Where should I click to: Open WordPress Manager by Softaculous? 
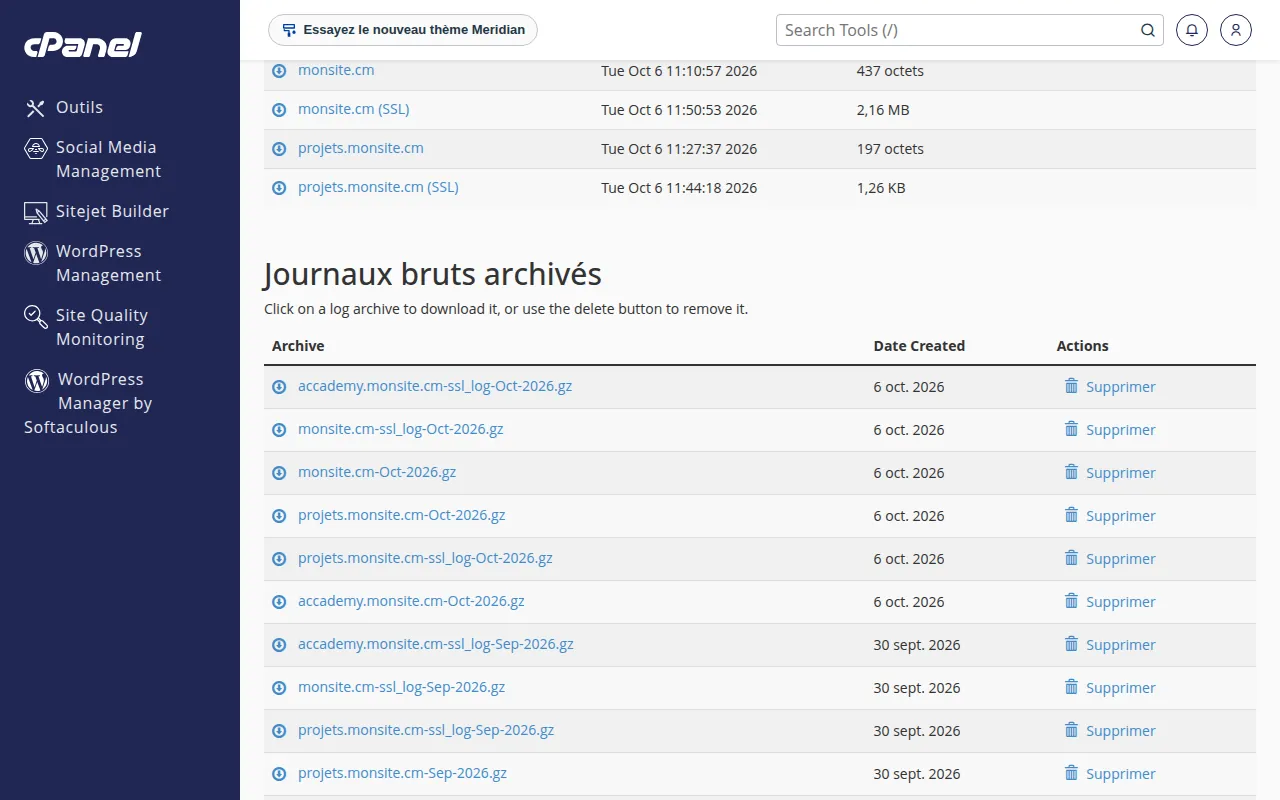tap(88, 403)
